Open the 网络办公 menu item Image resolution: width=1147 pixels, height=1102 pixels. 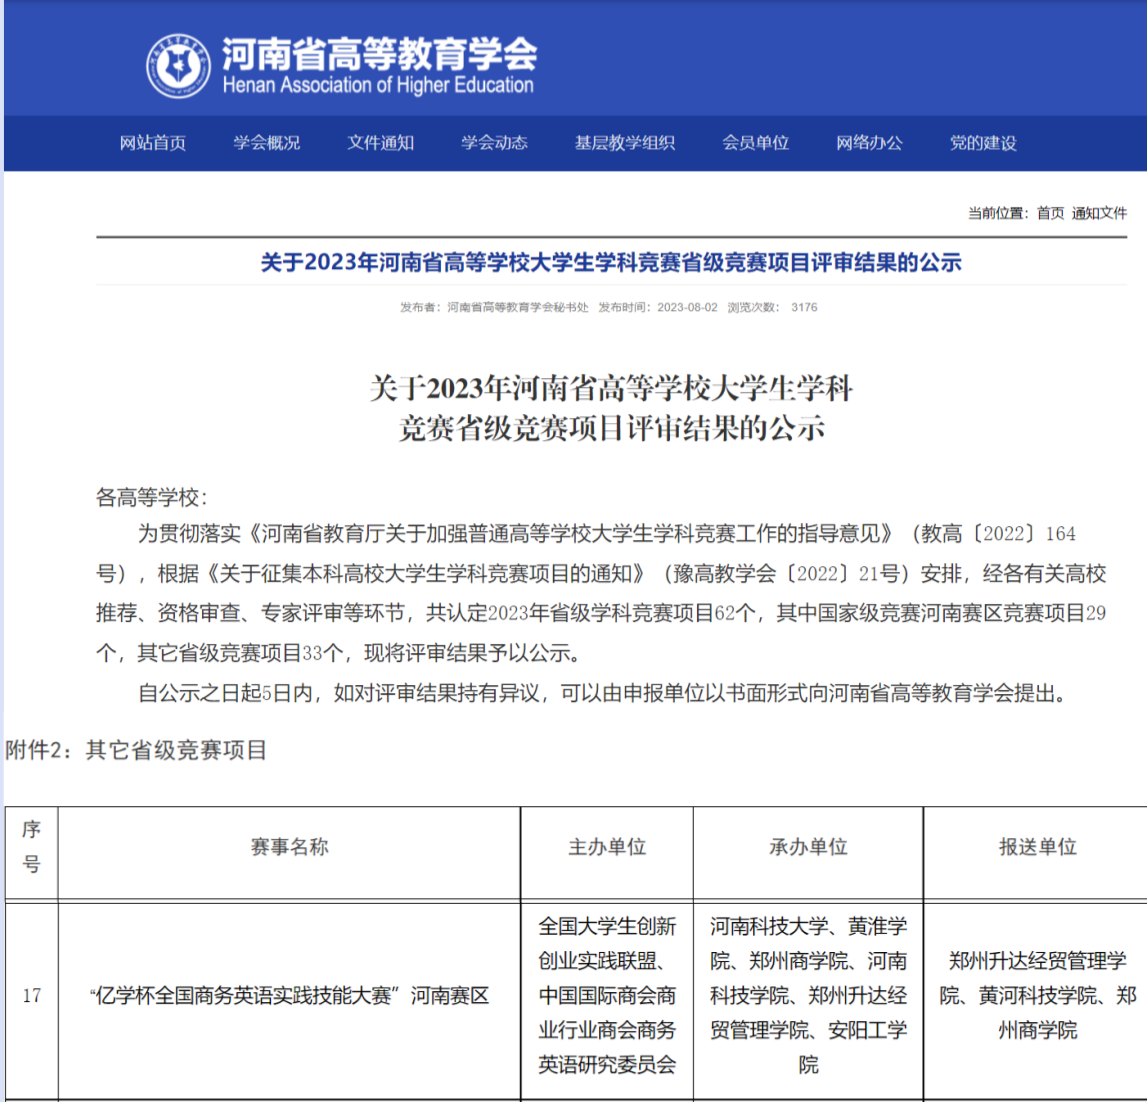(869, 143)
